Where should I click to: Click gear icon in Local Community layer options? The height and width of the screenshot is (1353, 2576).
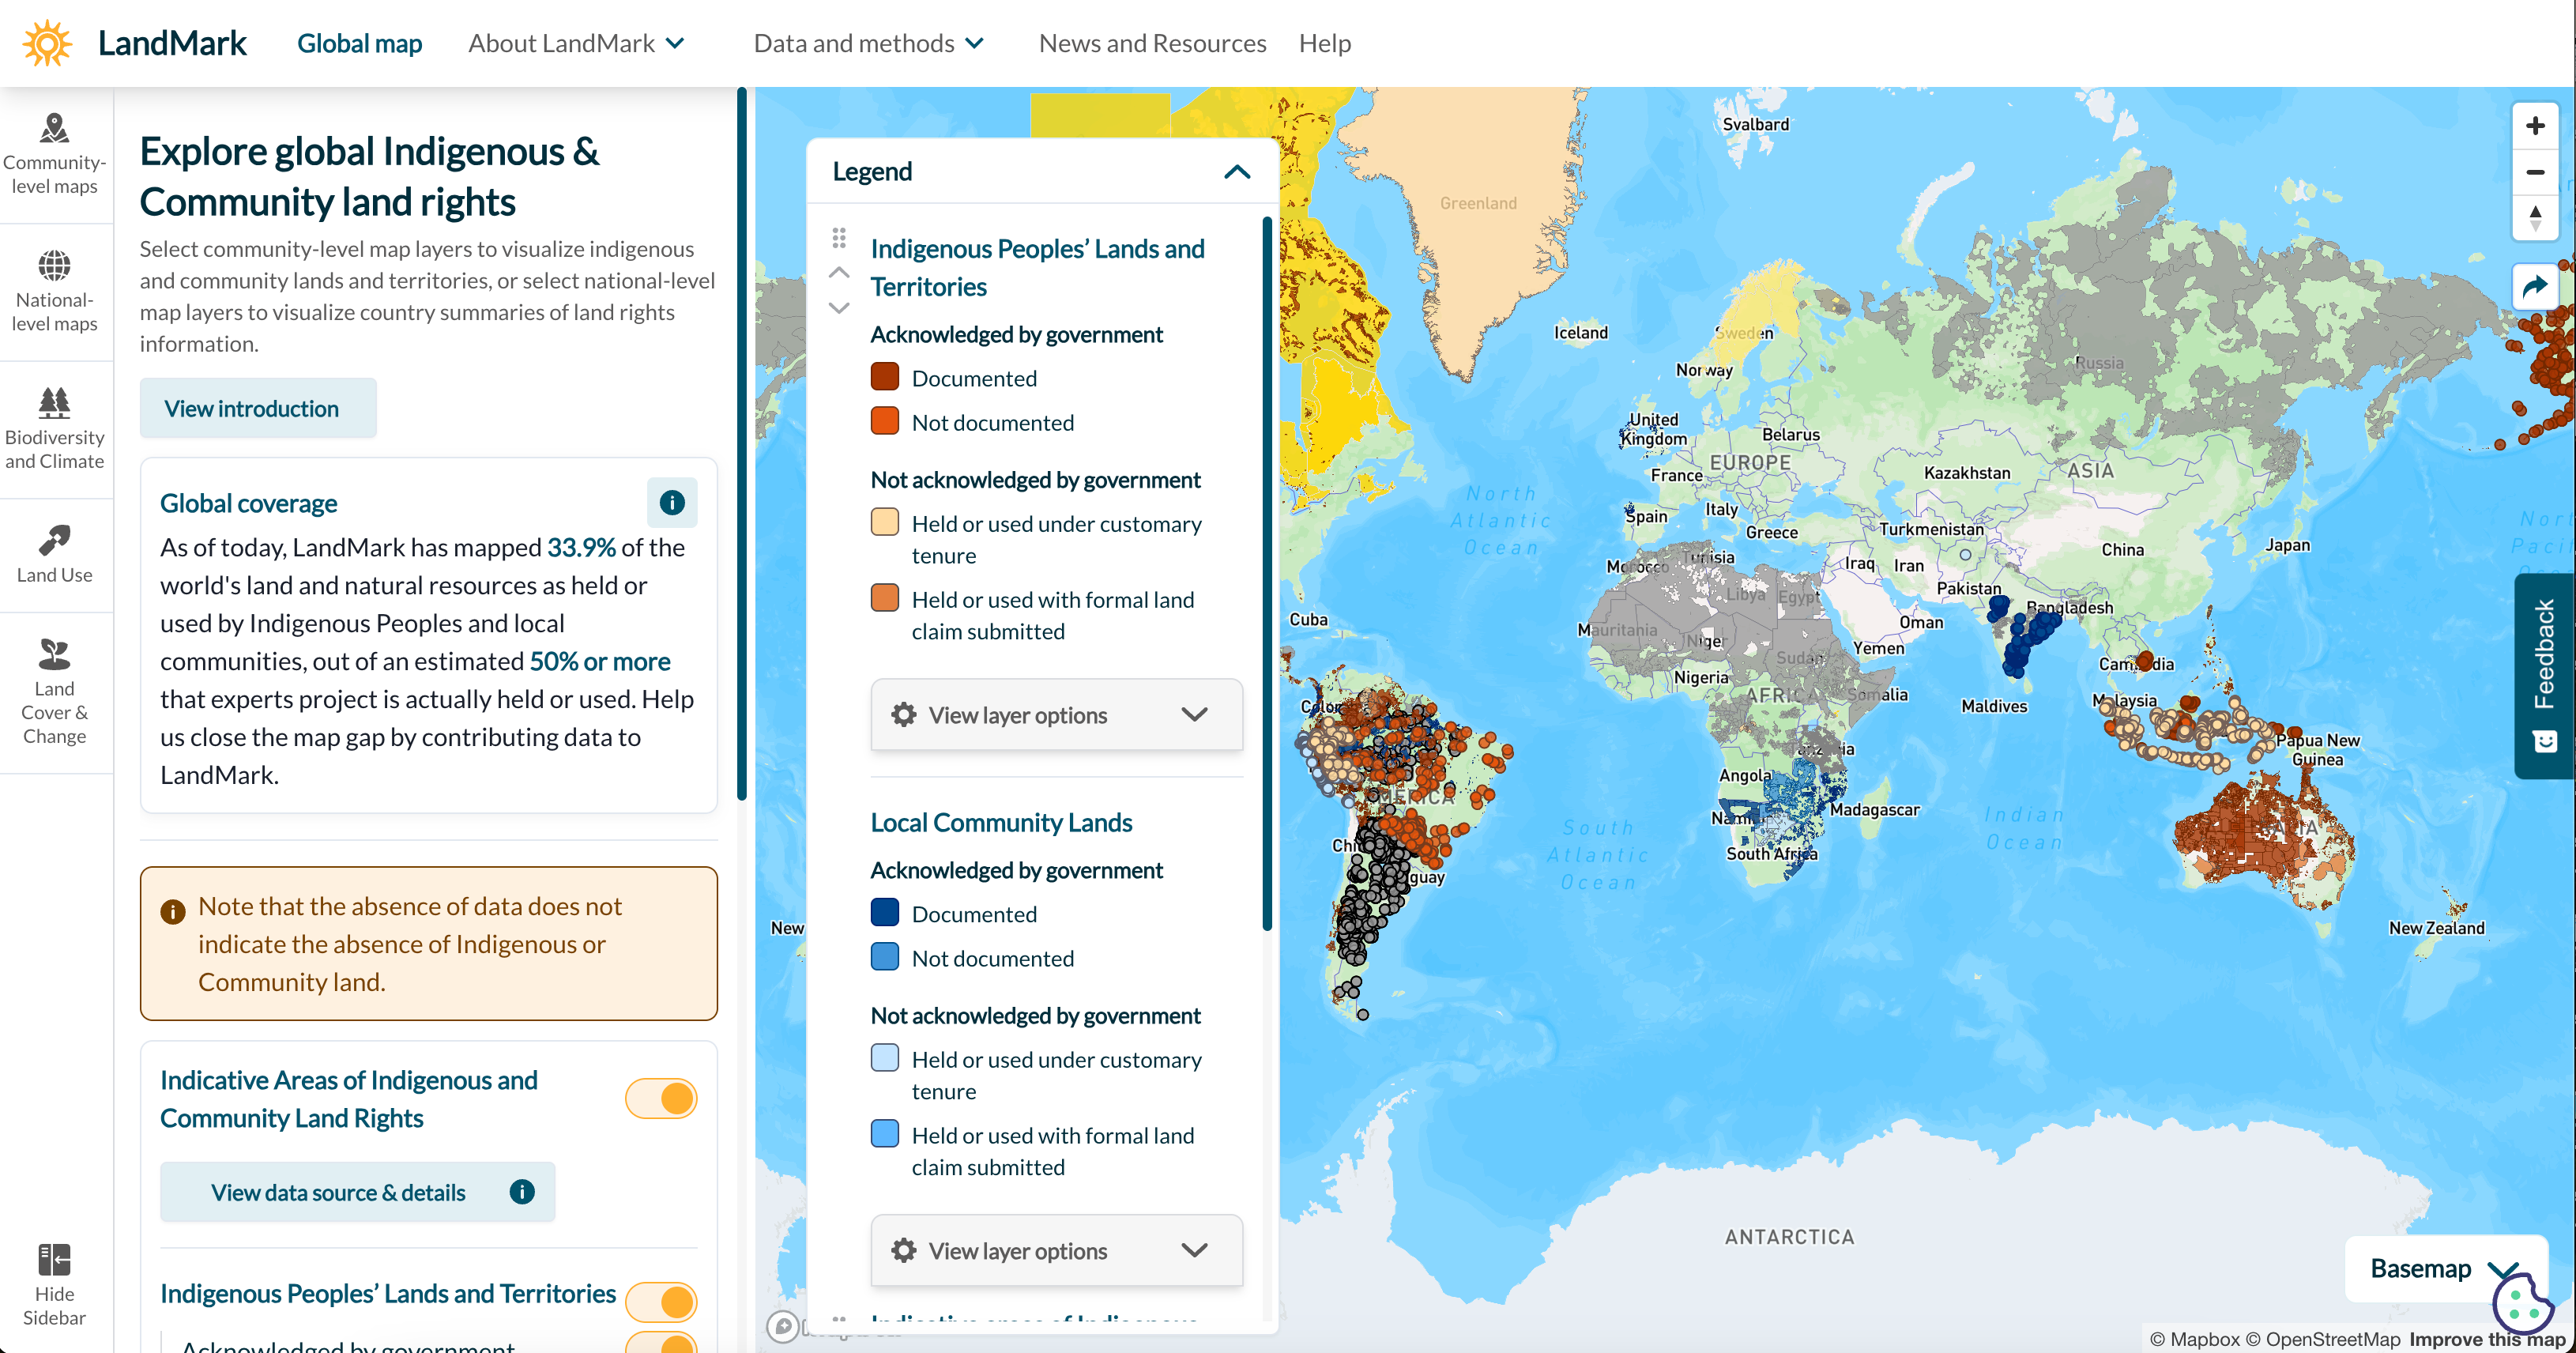pyautogui.click(x=904, y=1250)
